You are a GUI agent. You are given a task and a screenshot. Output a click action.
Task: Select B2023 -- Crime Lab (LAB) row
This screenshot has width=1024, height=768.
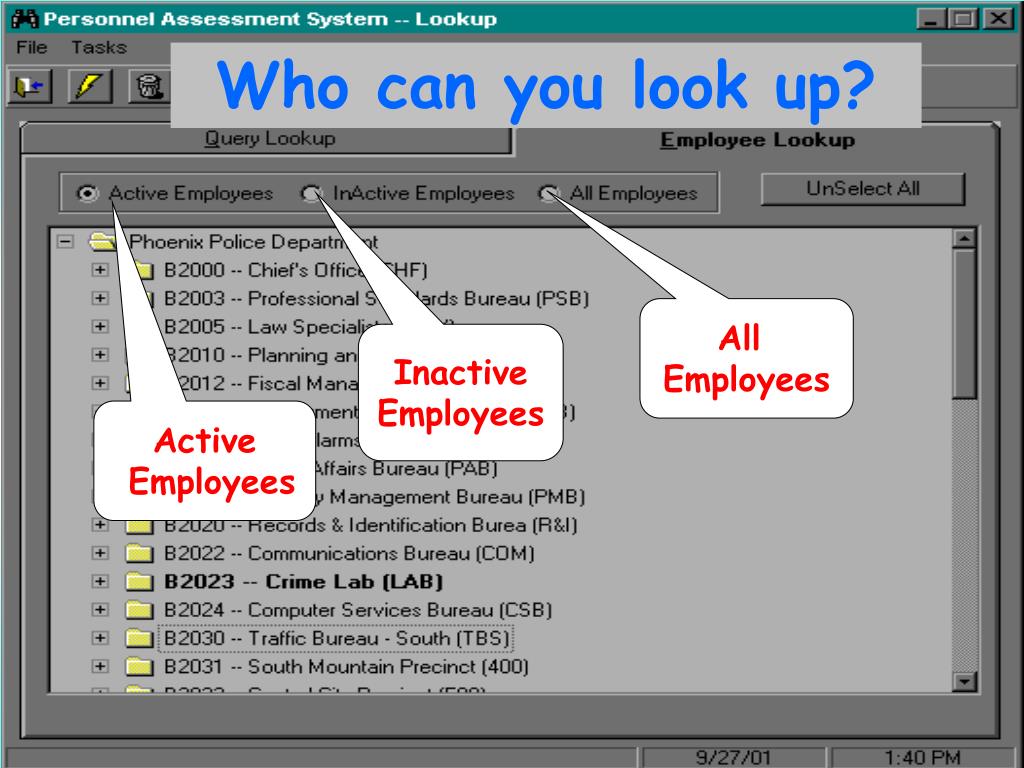coord(303,582)
